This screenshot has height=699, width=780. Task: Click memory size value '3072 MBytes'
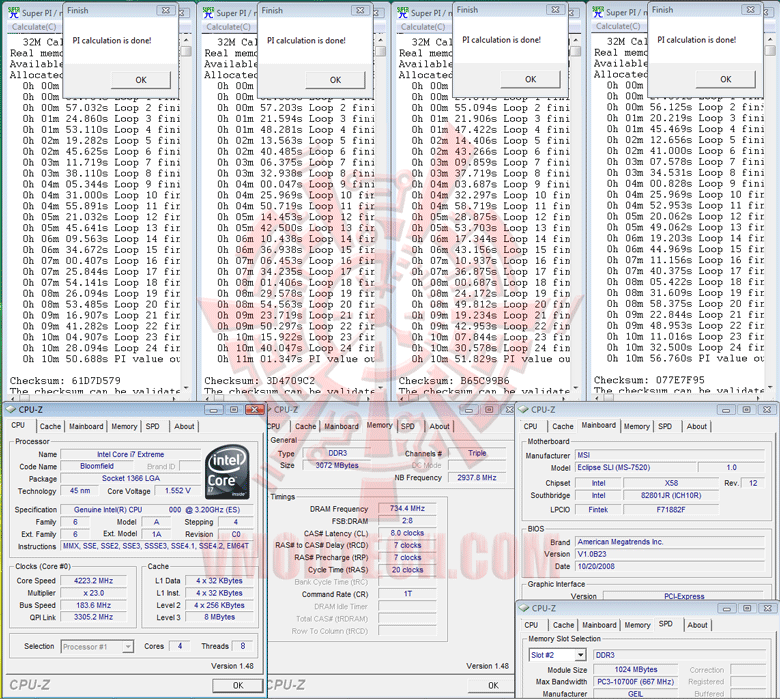[337, 465]
